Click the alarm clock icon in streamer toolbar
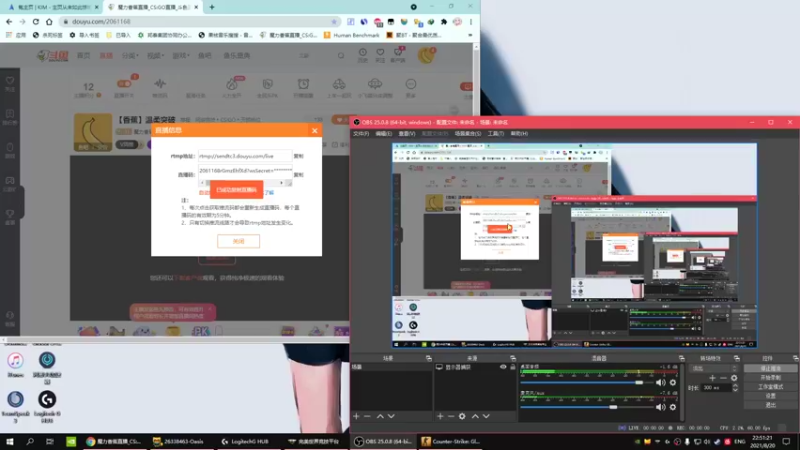This screenshot has width=800, height=450. pos(304,84)
